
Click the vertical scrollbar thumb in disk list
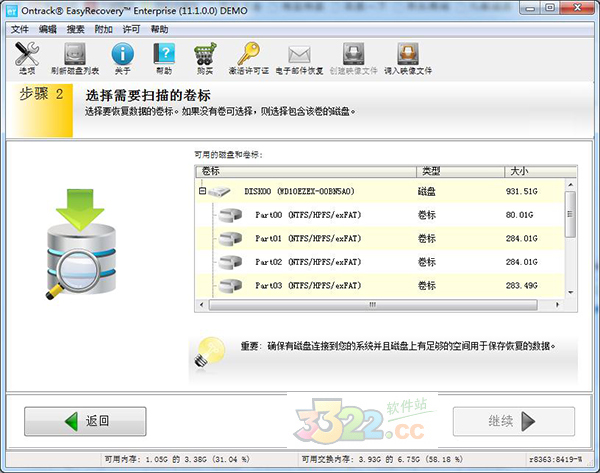pyautogui.click(x=570, y=214)
